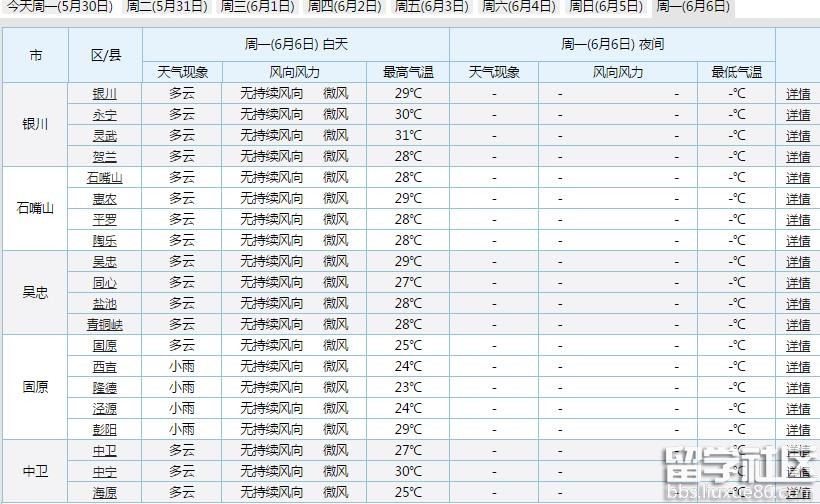820x504 pixels.
Task: Open 详情 for the 彭阳 row
Action: pyautogui.click(x=797, y=430)
